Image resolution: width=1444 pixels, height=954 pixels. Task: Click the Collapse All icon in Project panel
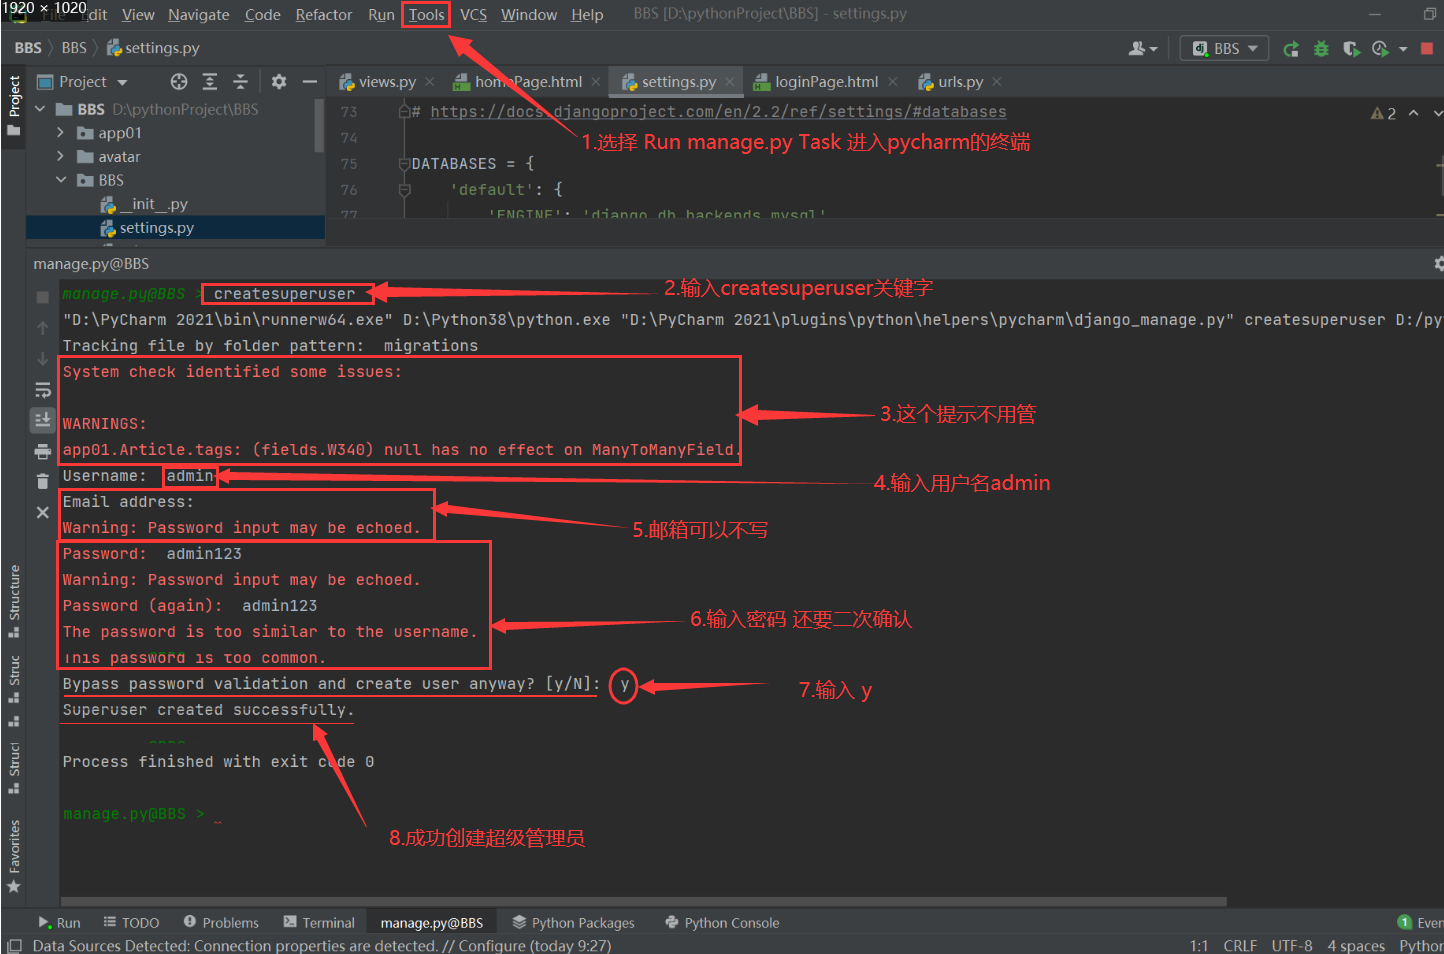point(240,82)
